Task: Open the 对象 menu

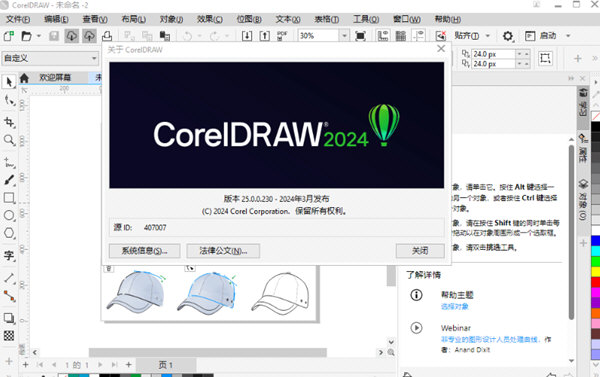Action: pyautogui.click(x=171, y=19)
